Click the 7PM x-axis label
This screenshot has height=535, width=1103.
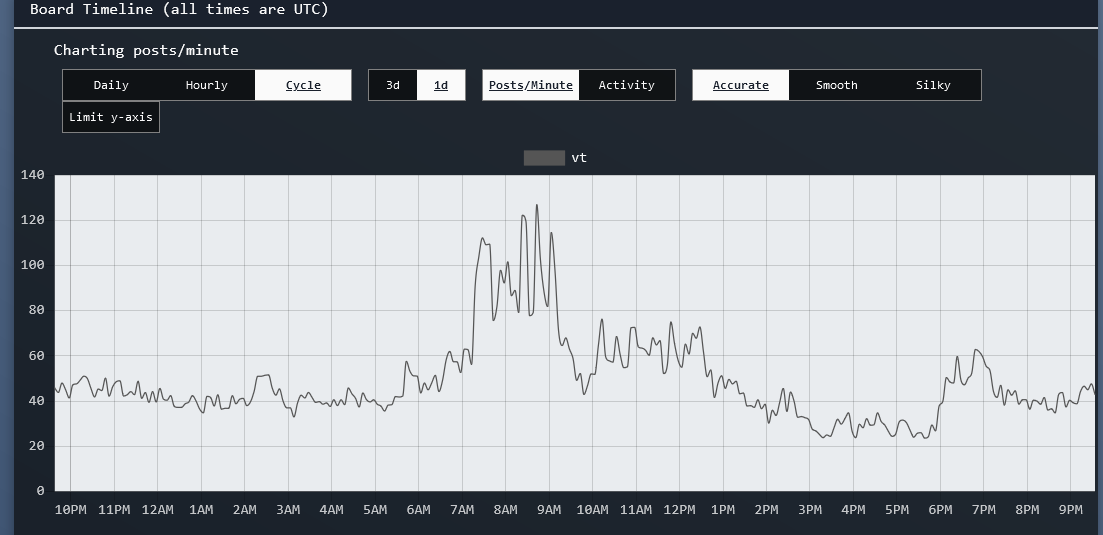tap(984, 510)
